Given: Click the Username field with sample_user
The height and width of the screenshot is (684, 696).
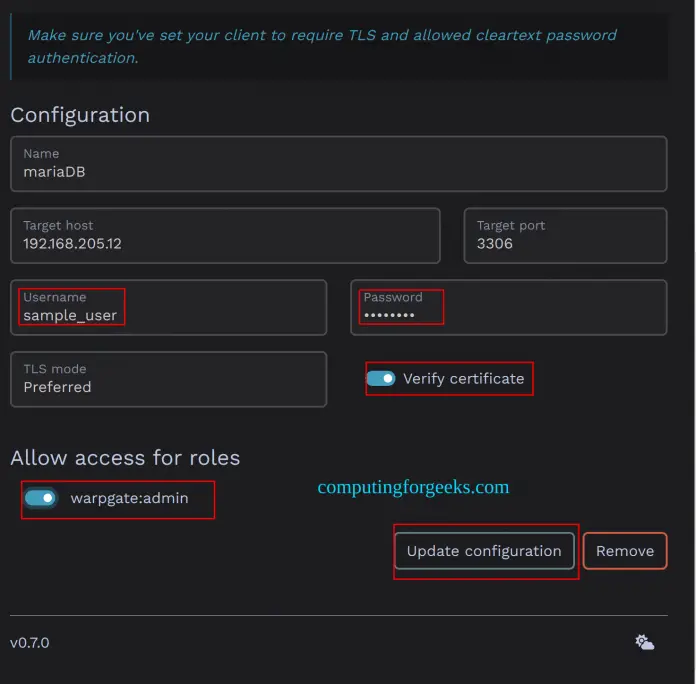Looking at the screenshot, I should click(168, 308).
